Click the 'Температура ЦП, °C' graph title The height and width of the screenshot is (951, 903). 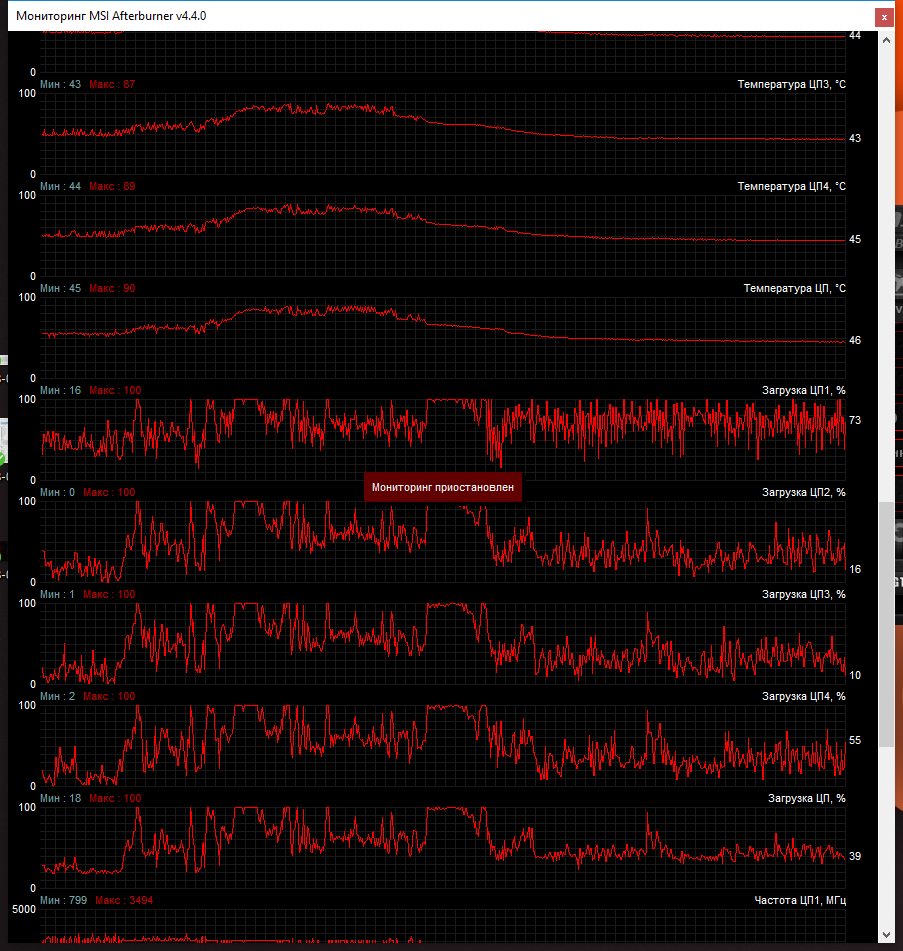(794, 288)
